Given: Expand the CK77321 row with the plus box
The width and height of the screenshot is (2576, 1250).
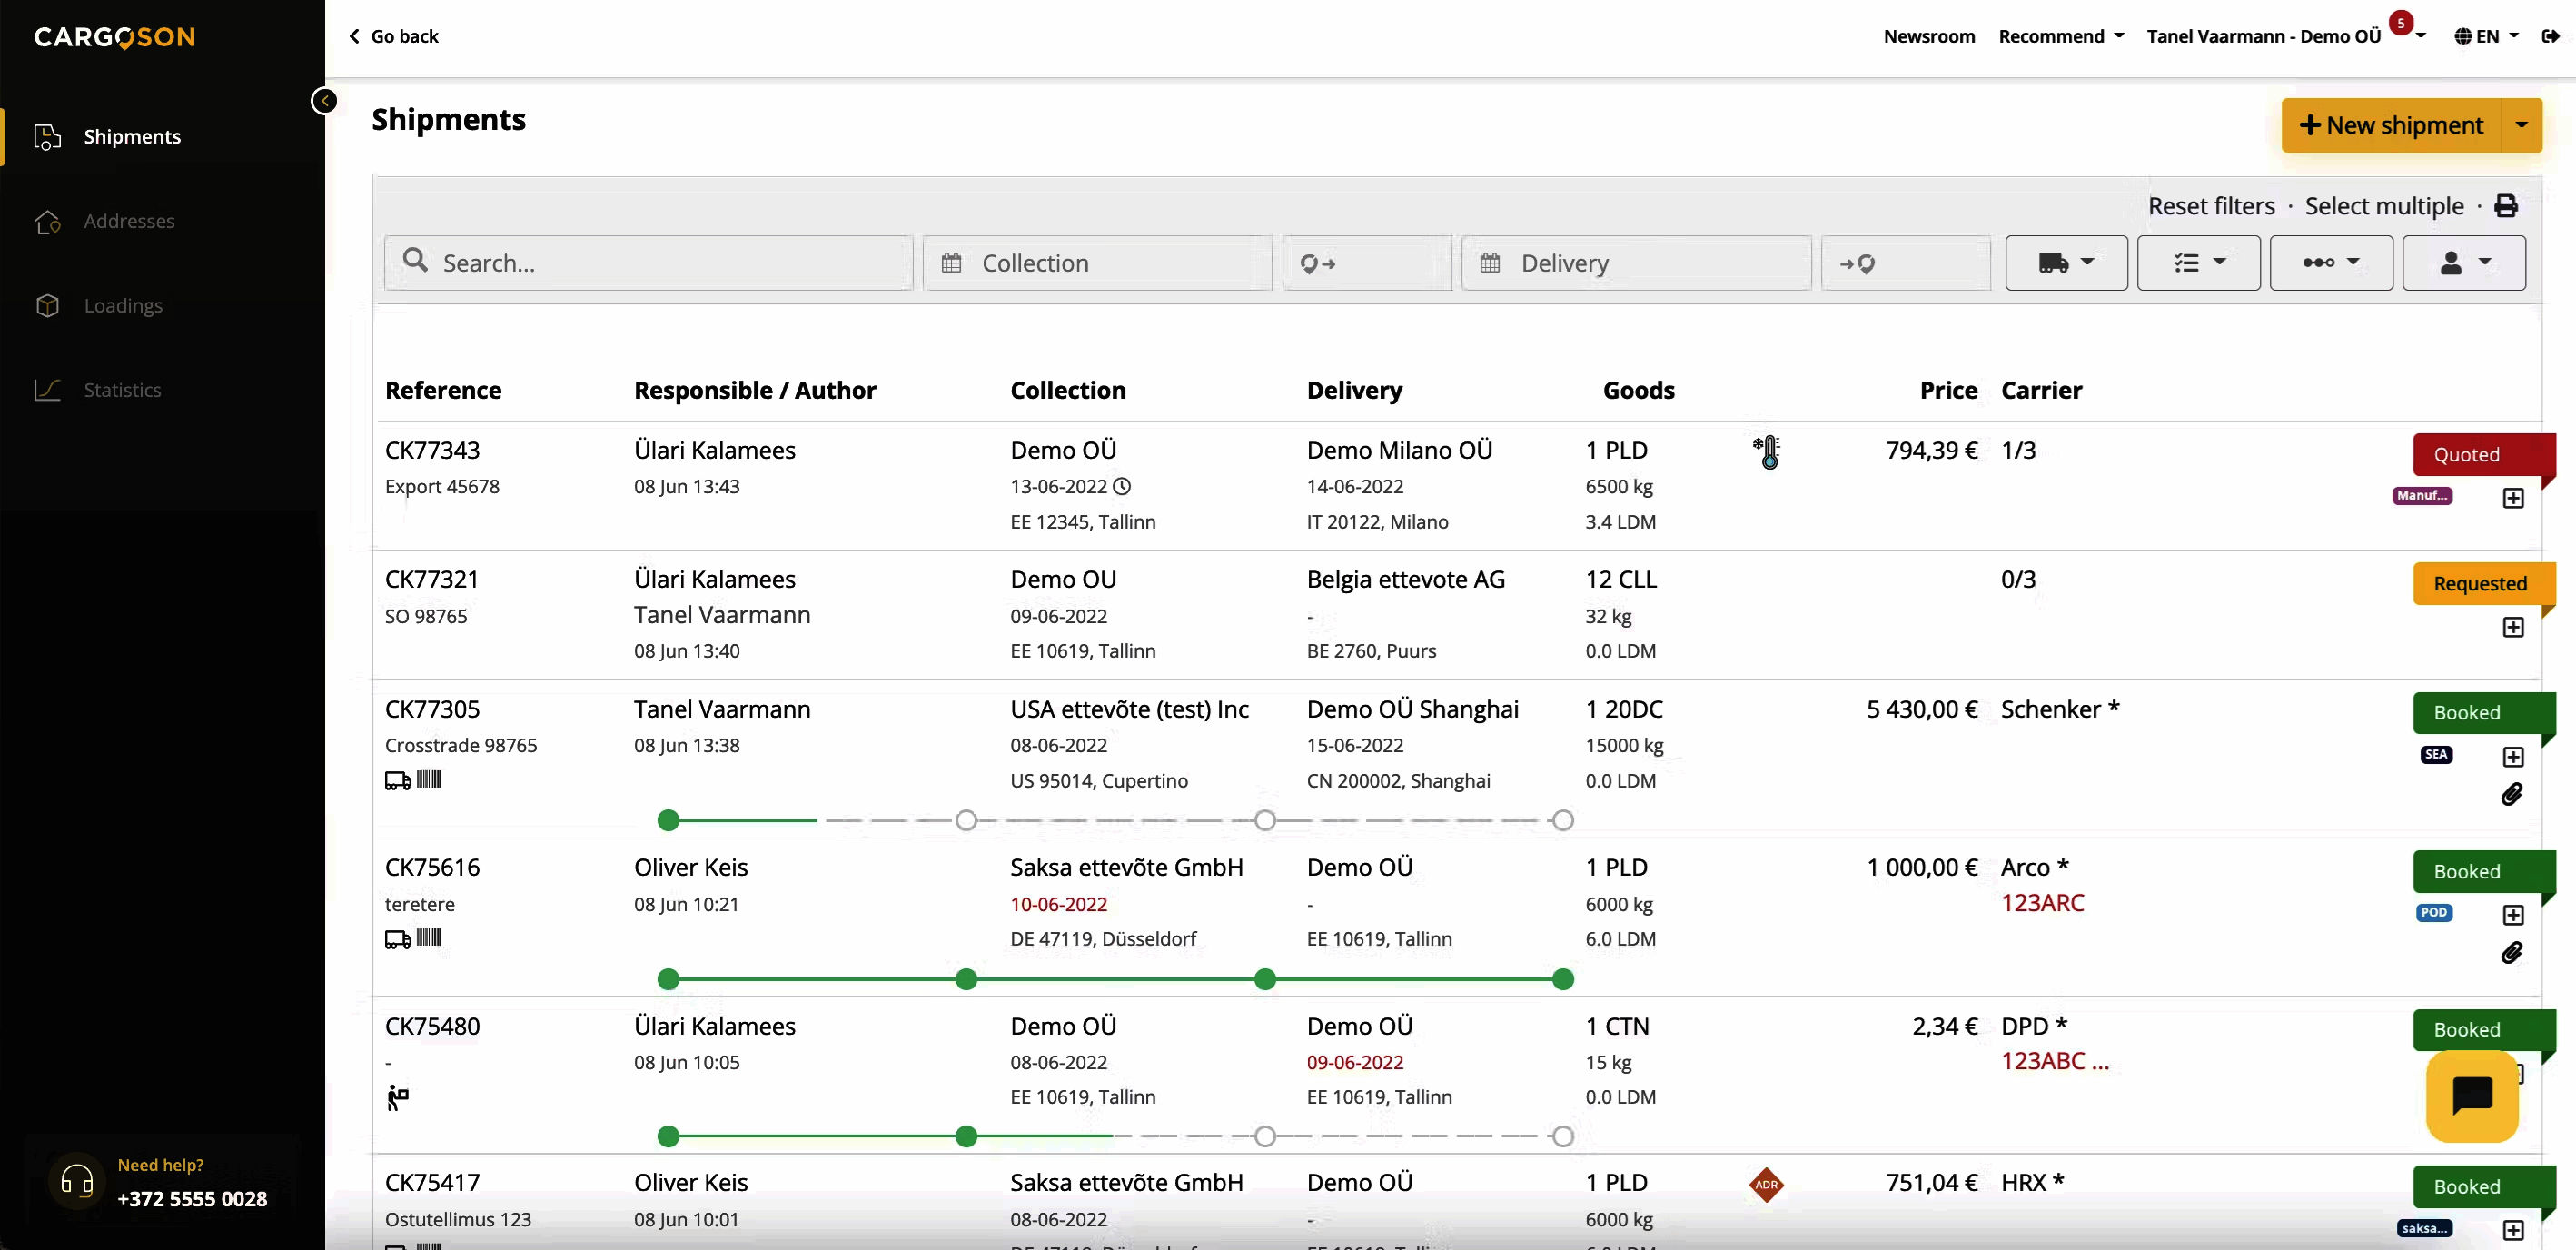Looking at the screenshot, I should click(2512, 627).
